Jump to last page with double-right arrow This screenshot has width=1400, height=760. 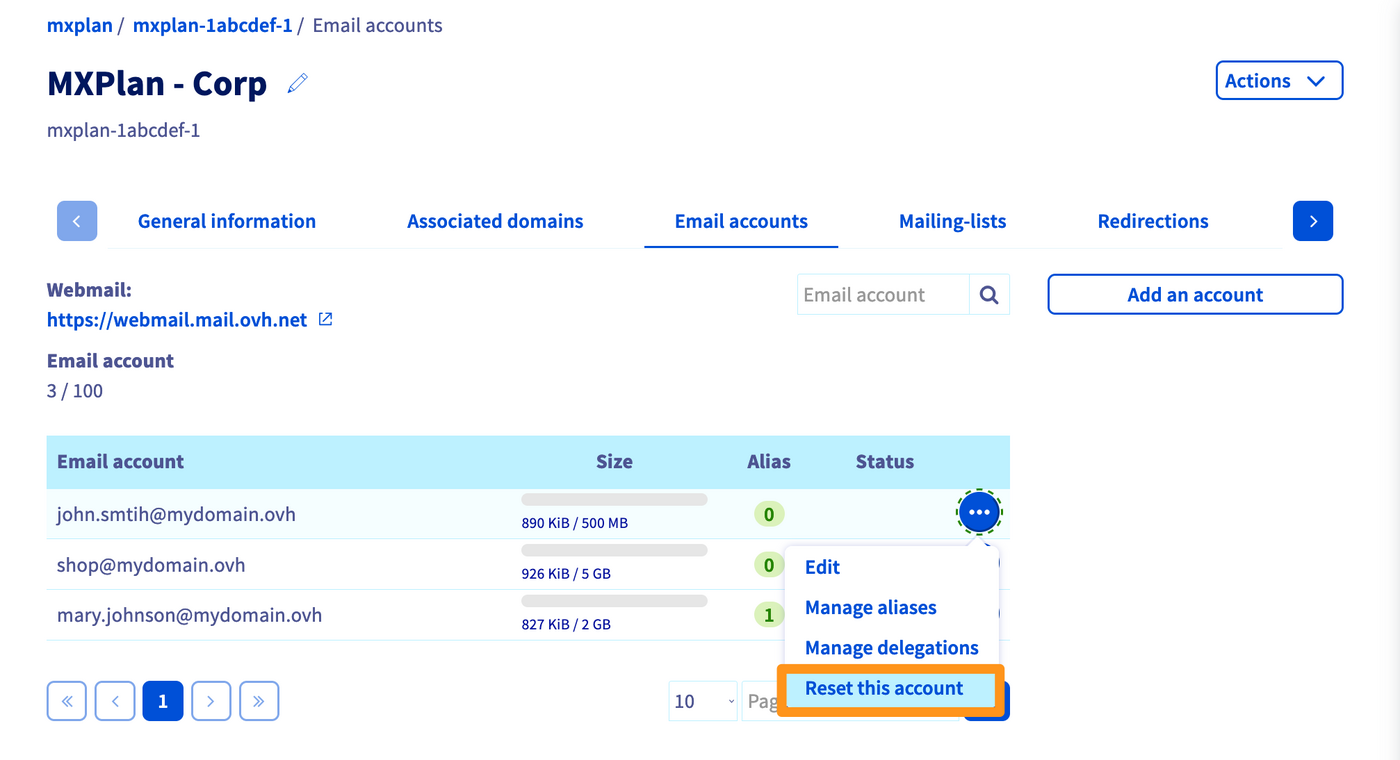259,701
